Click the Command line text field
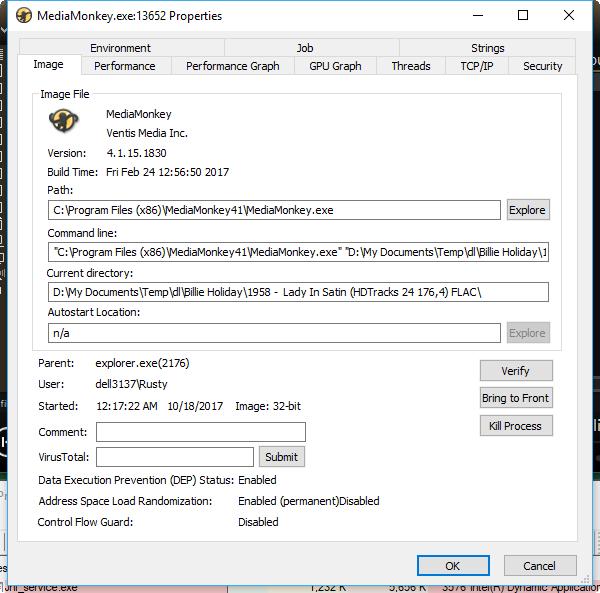This screenshot has width=600, height=593. 297,251
